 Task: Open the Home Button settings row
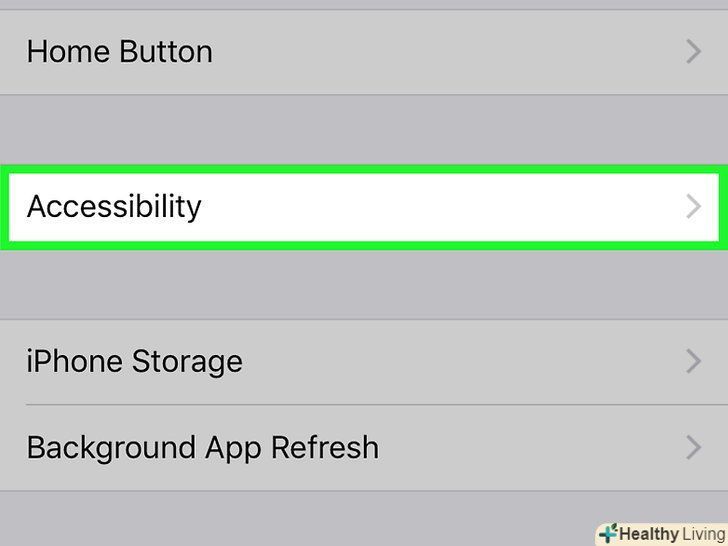[362, 52]
